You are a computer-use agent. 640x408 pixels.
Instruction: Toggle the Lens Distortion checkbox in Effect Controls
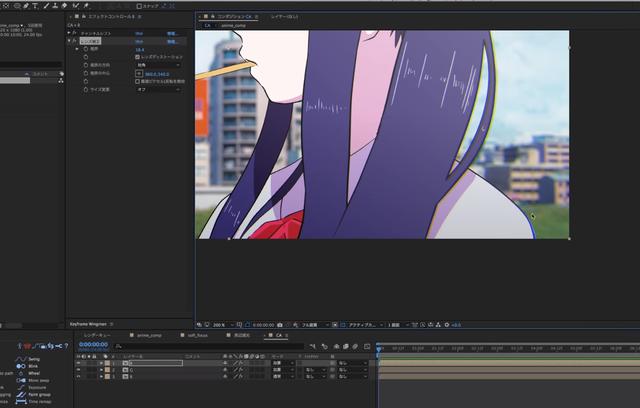(138, 57)
